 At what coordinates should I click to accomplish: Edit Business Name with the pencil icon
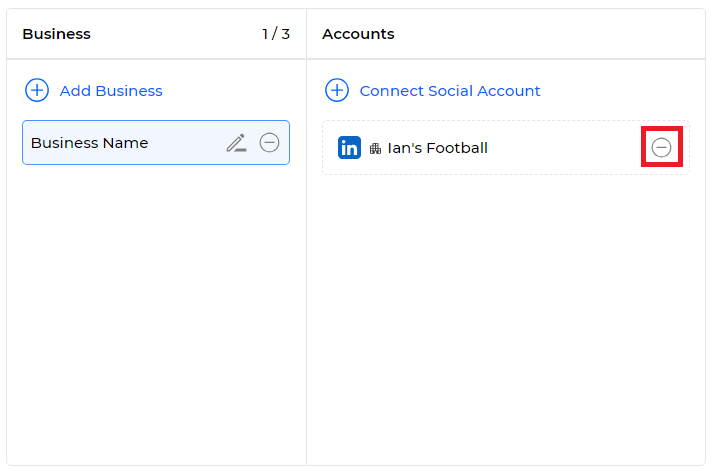click(x=237, y=143)
